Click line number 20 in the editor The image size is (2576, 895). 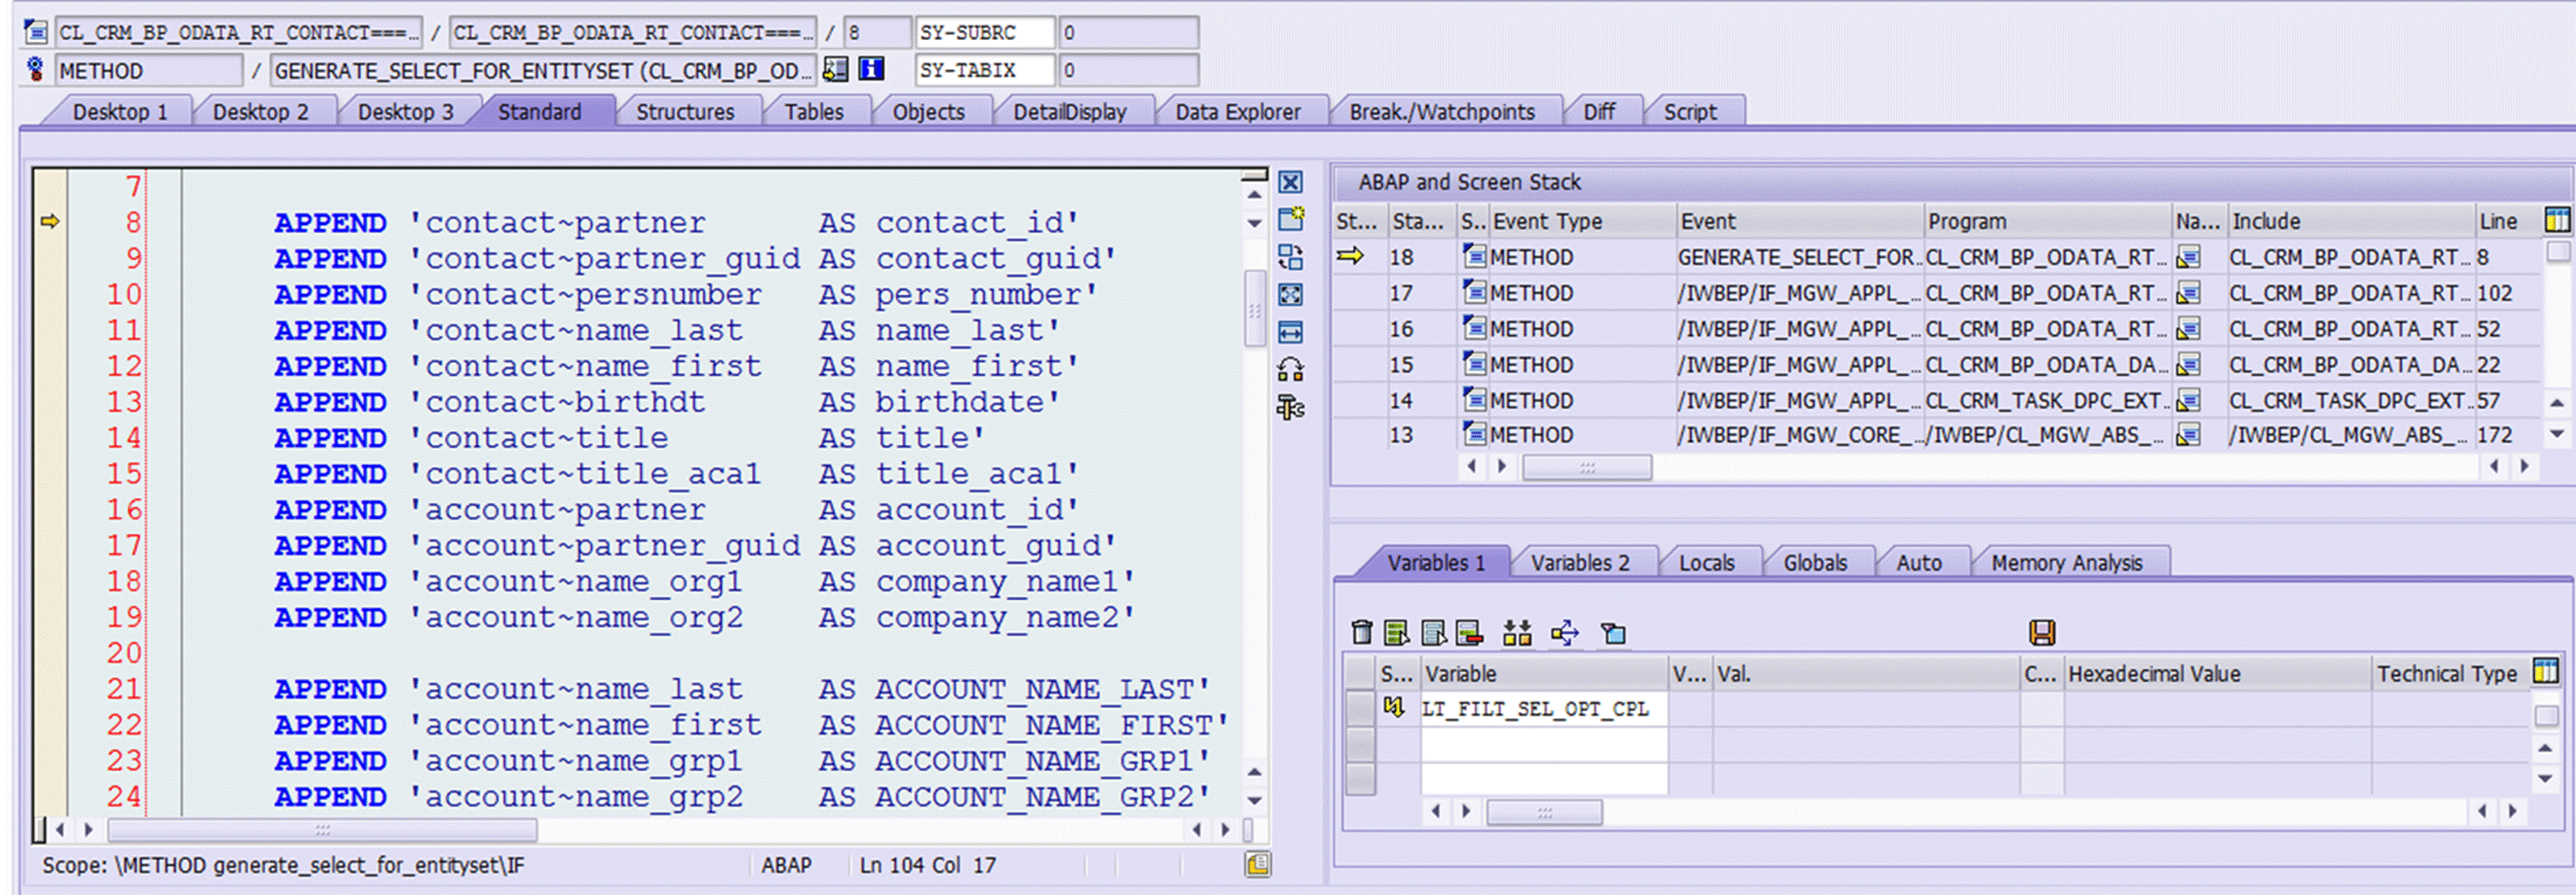click(x=124, y=652)
